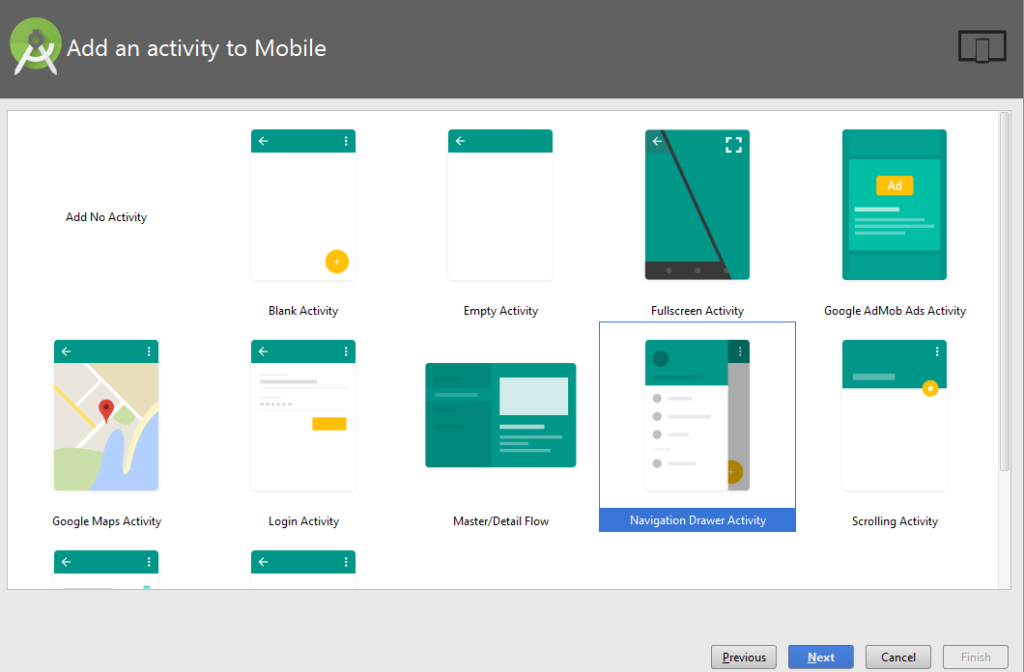
Task: Toggle the phone and tablet form-factor icon
Action: pyautogui.click(x=981, y=45)
